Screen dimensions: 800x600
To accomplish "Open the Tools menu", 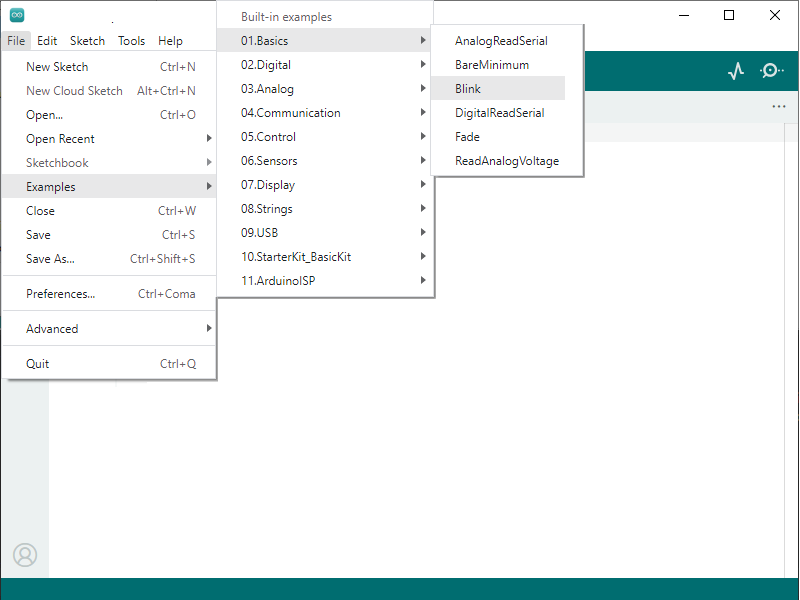I will [x=131, y=41].
